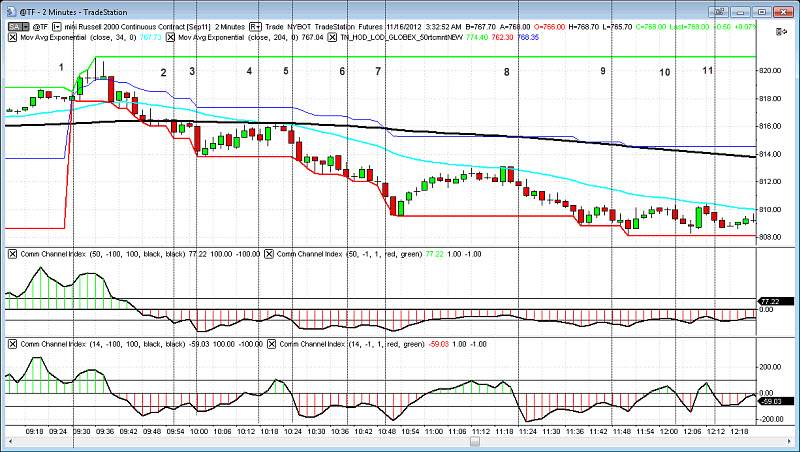
Task: Click the detach window icon beside minimize
Action: coord(719,11)
